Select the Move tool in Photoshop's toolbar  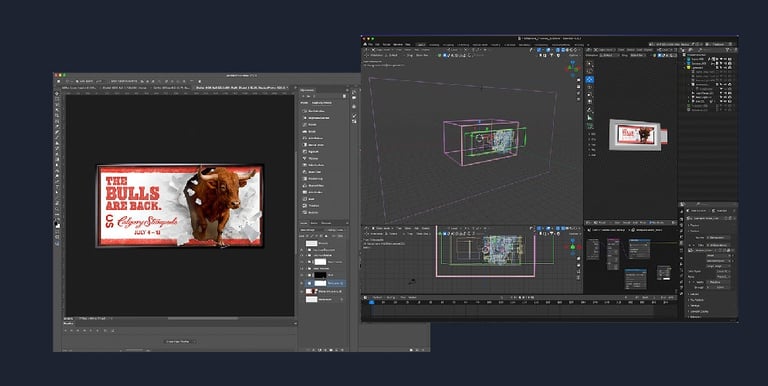pyautogui.click(x=57, y=94)
